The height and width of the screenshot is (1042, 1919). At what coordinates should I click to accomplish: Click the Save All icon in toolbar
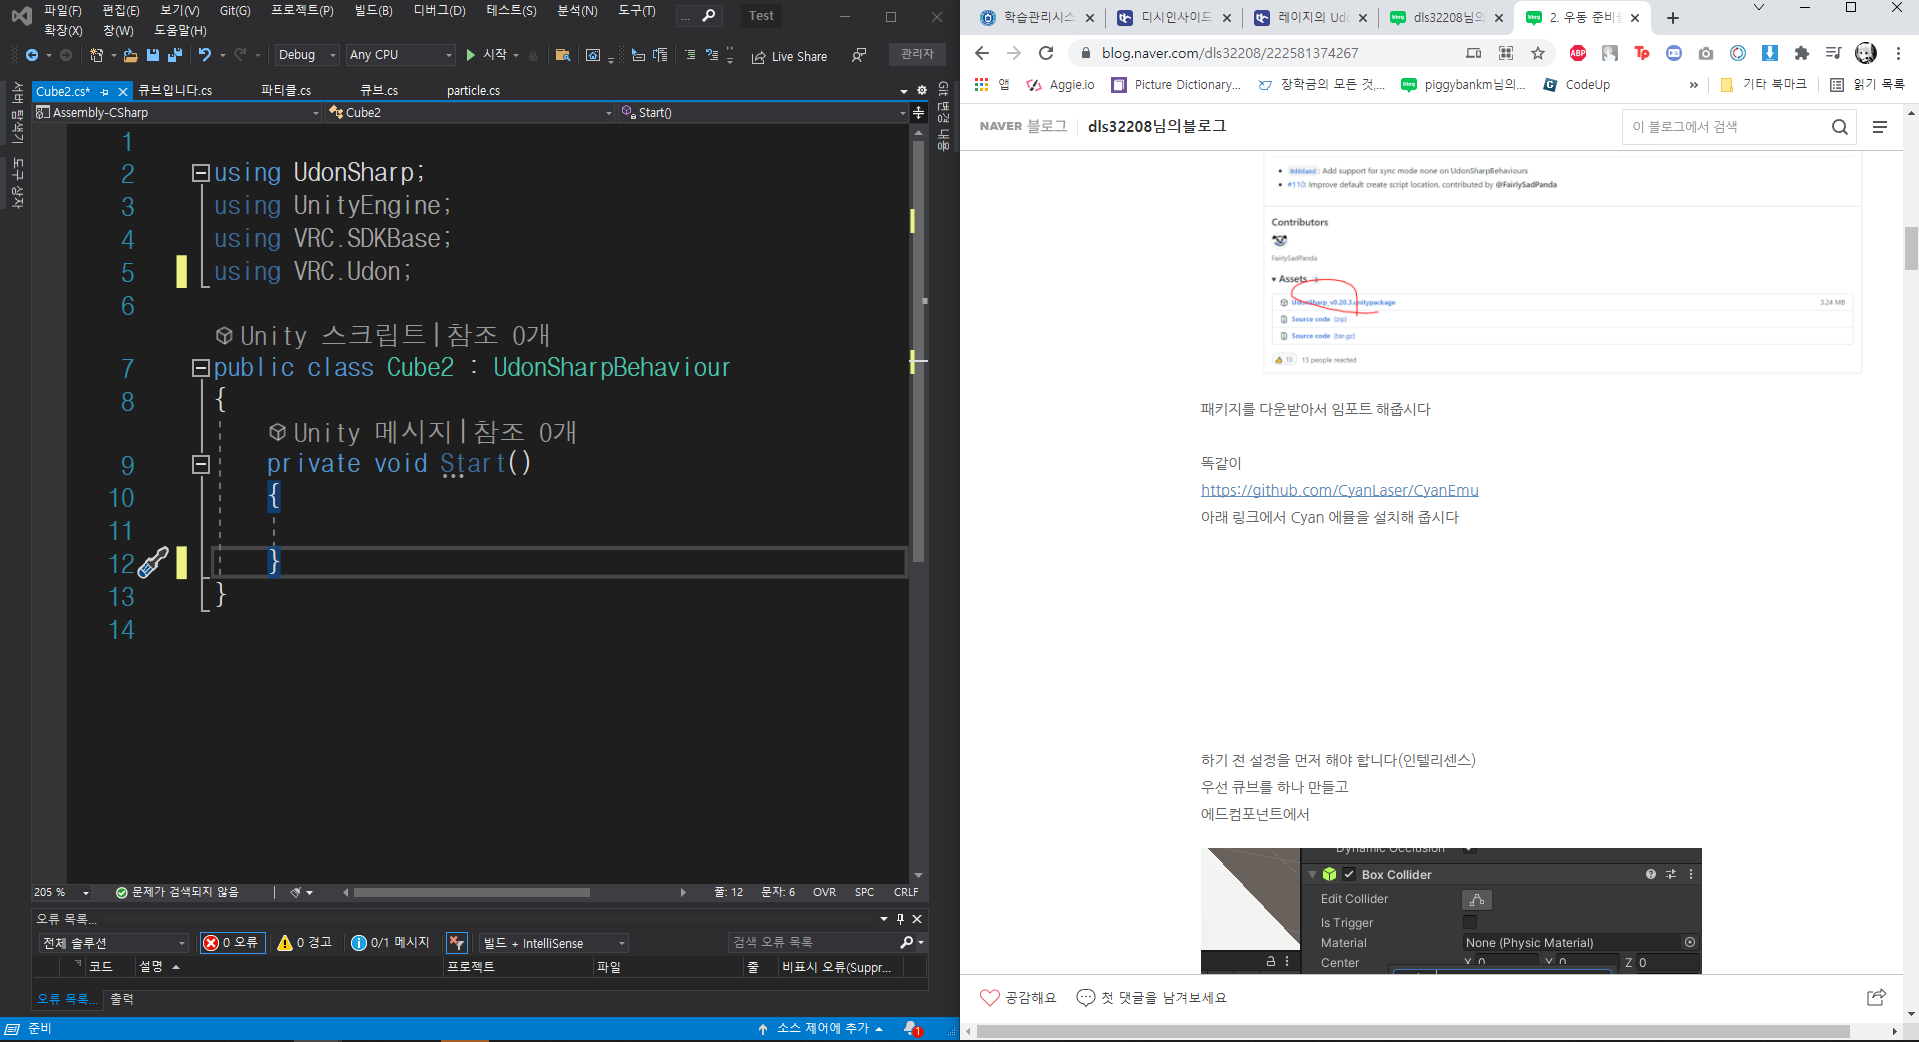click(x=175, y=55)
